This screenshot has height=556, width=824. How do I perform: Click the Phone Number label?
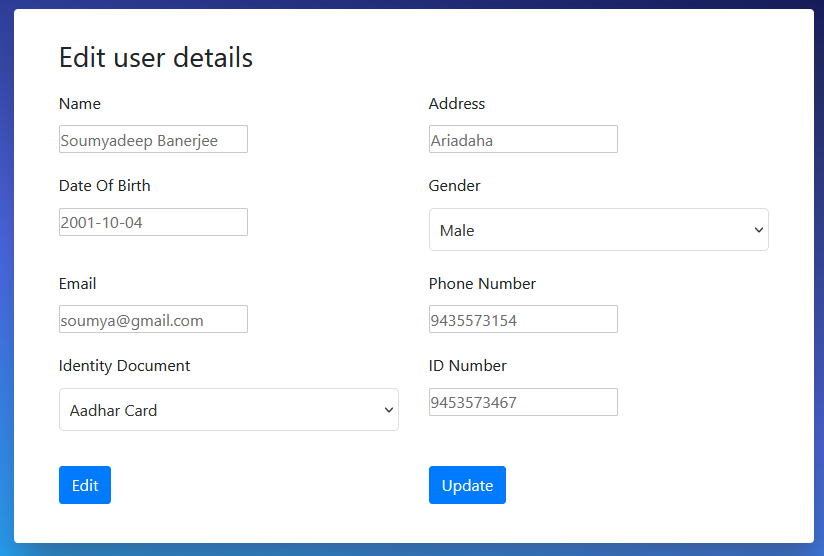tap(482, 284)
